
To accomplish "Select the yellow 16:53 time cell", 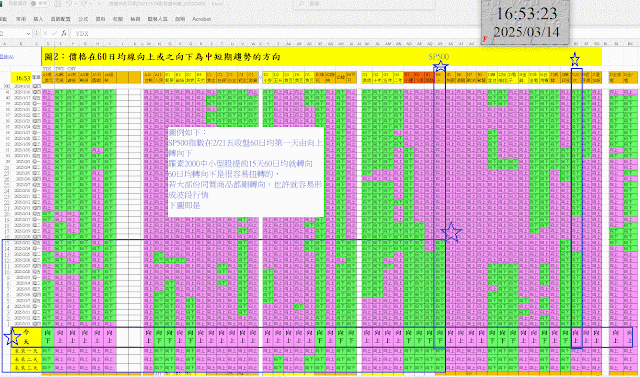I will click(x=21, y=78).
